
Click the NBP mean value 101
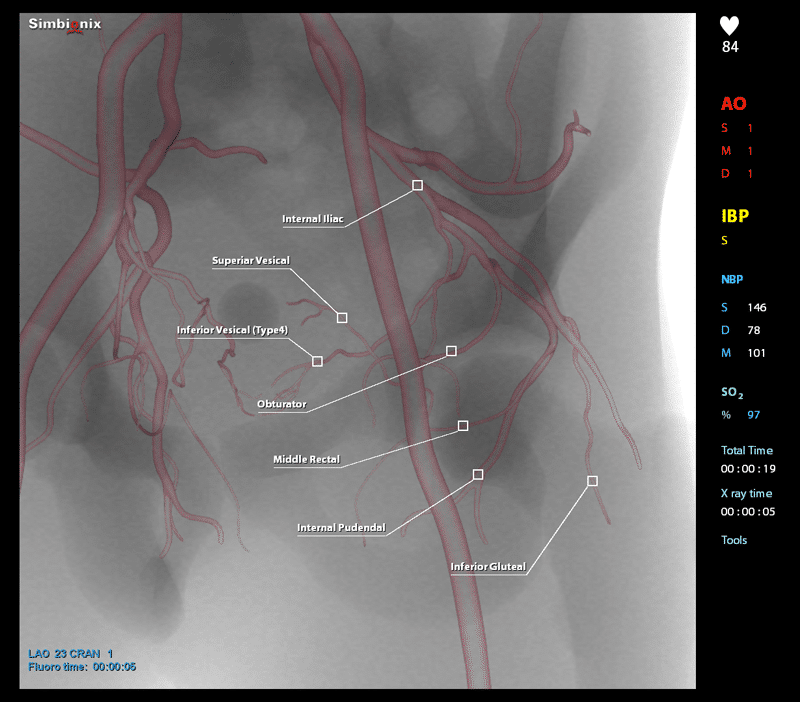[x=756, y=353]
